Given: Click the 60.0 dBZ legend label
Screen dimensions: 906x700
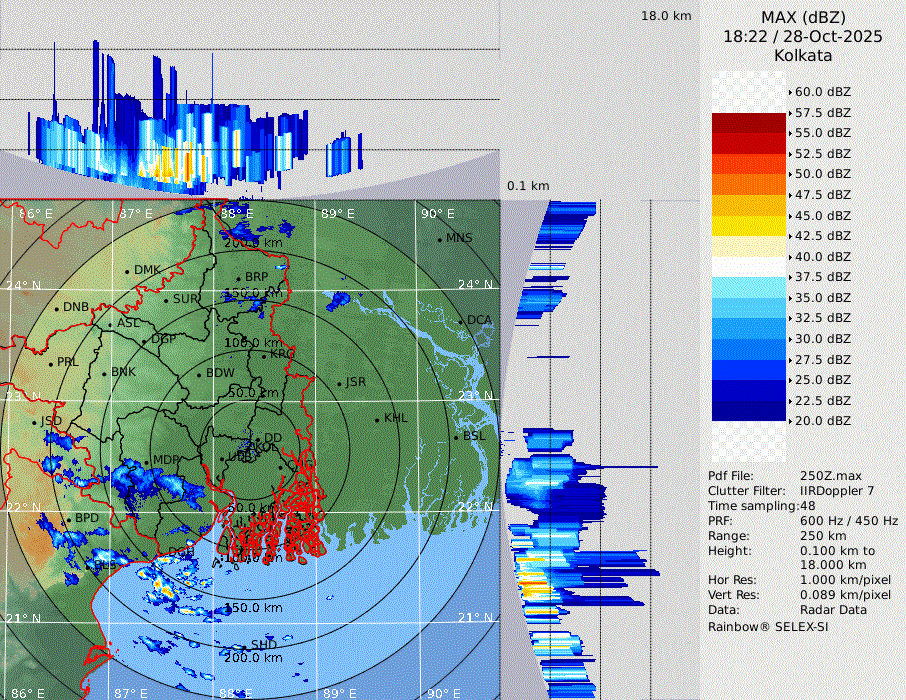Looking at the screenshot, I should 822,91.
